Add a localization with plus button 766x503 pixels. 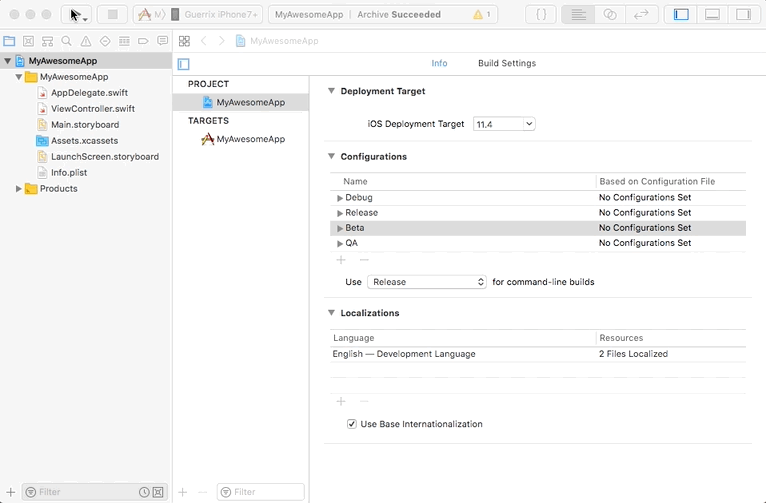341,401
